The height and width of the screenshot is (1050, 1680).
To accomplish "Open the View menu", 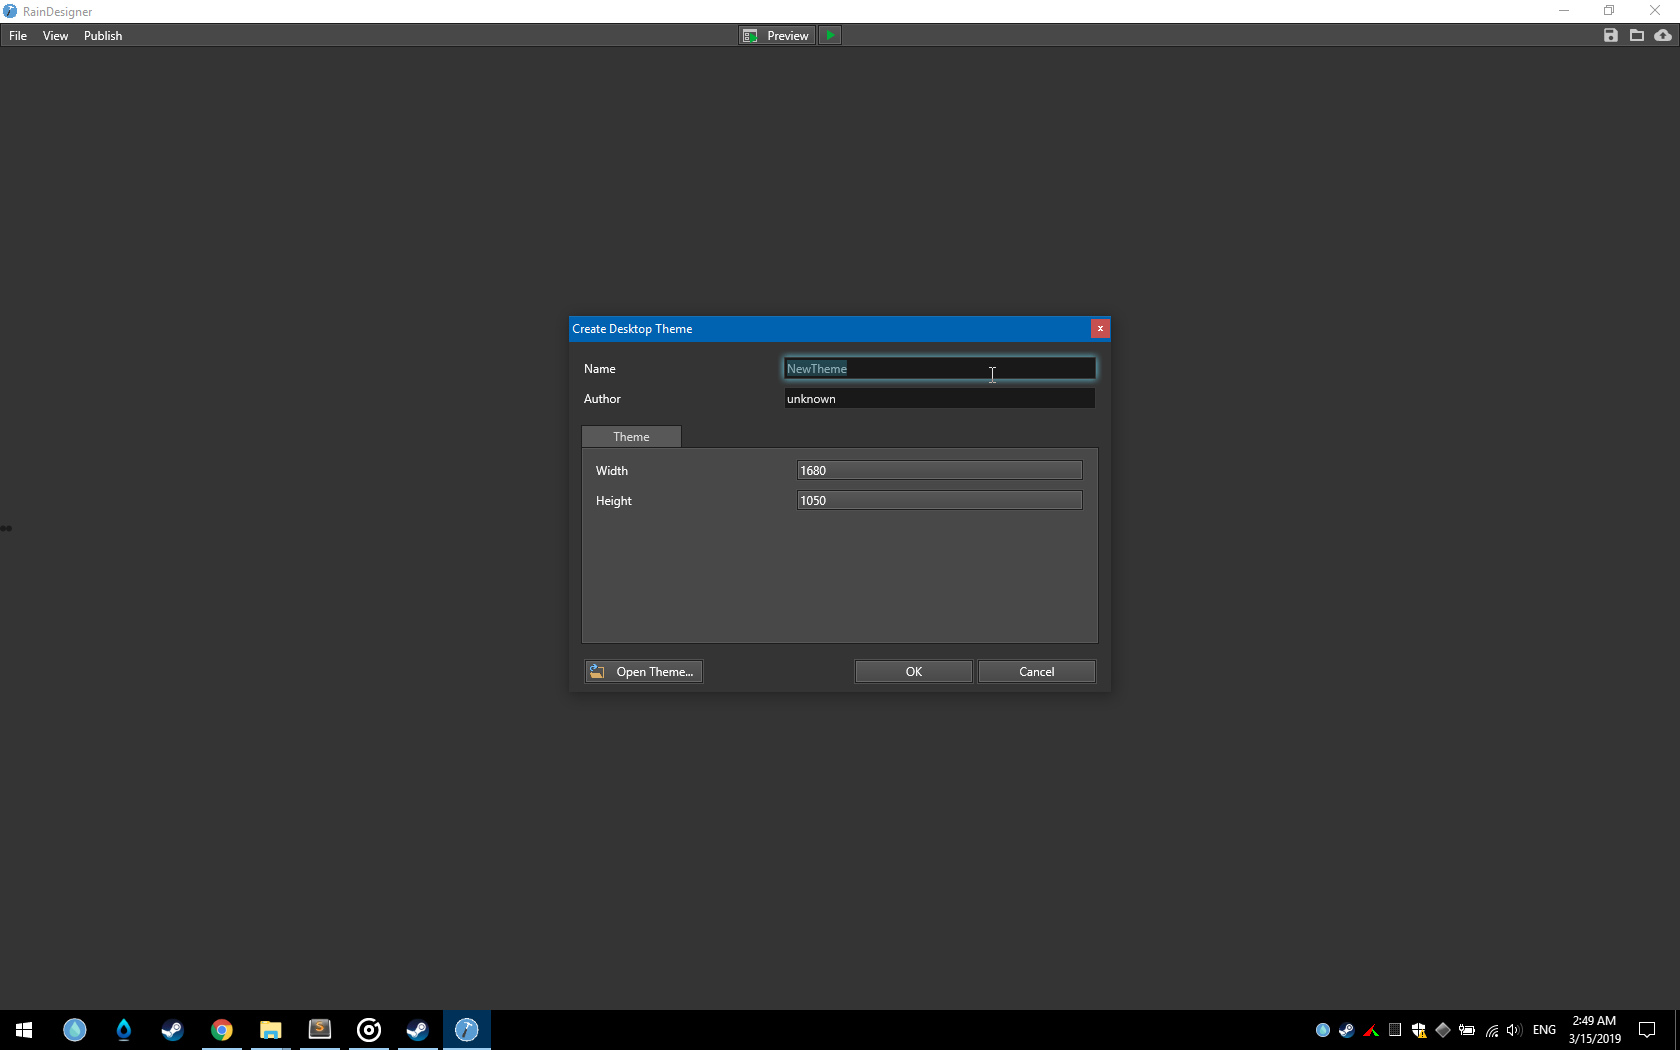I will pyautogui.click(x=55, y=36).
